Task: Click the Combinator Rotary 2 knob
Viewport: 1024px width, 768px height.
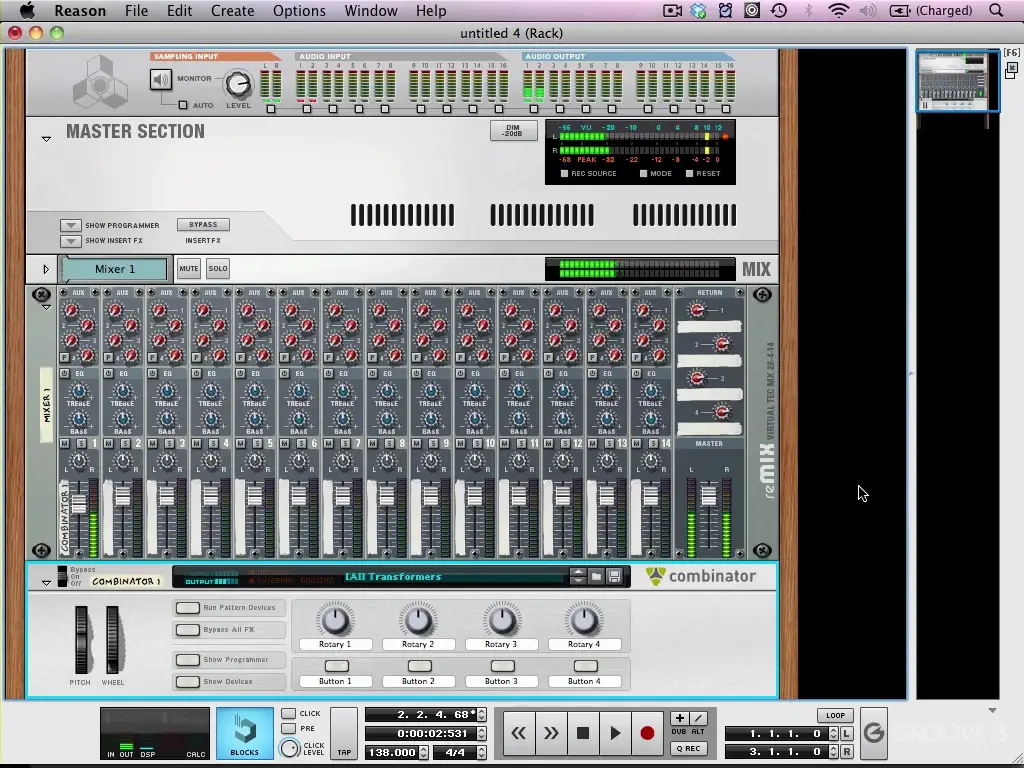Action: click(418, 620)
